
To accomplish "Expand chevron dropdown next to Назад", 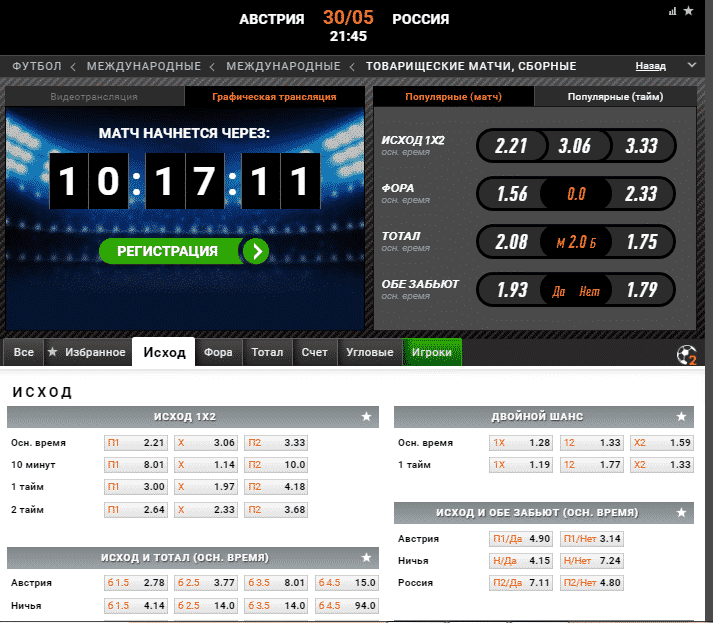I will coord(691,66).
